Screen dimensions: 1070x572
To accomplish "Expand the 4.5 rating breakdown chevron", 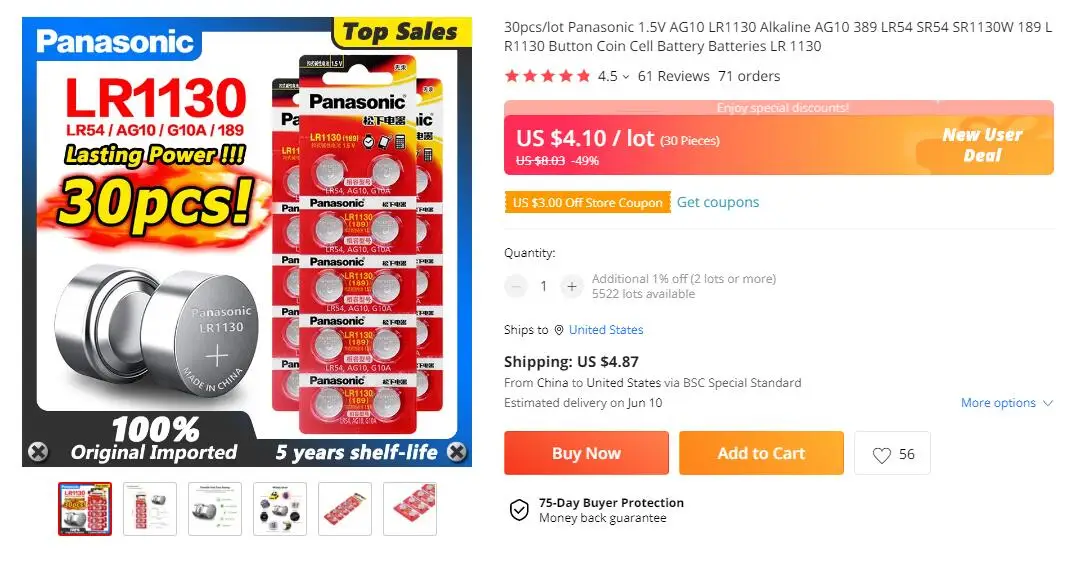I will pyautogui.click(x=626, y=77).
